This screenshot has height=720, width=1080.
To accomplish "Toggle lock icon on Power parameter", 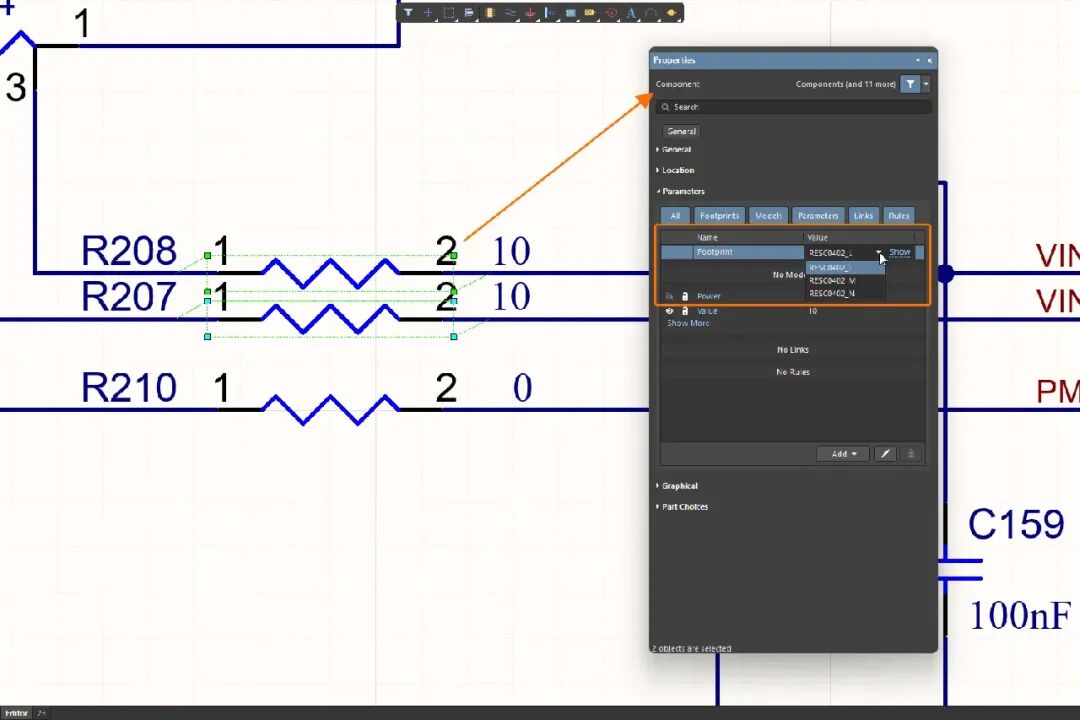I will pyautogui.click(x=685, y=296).
